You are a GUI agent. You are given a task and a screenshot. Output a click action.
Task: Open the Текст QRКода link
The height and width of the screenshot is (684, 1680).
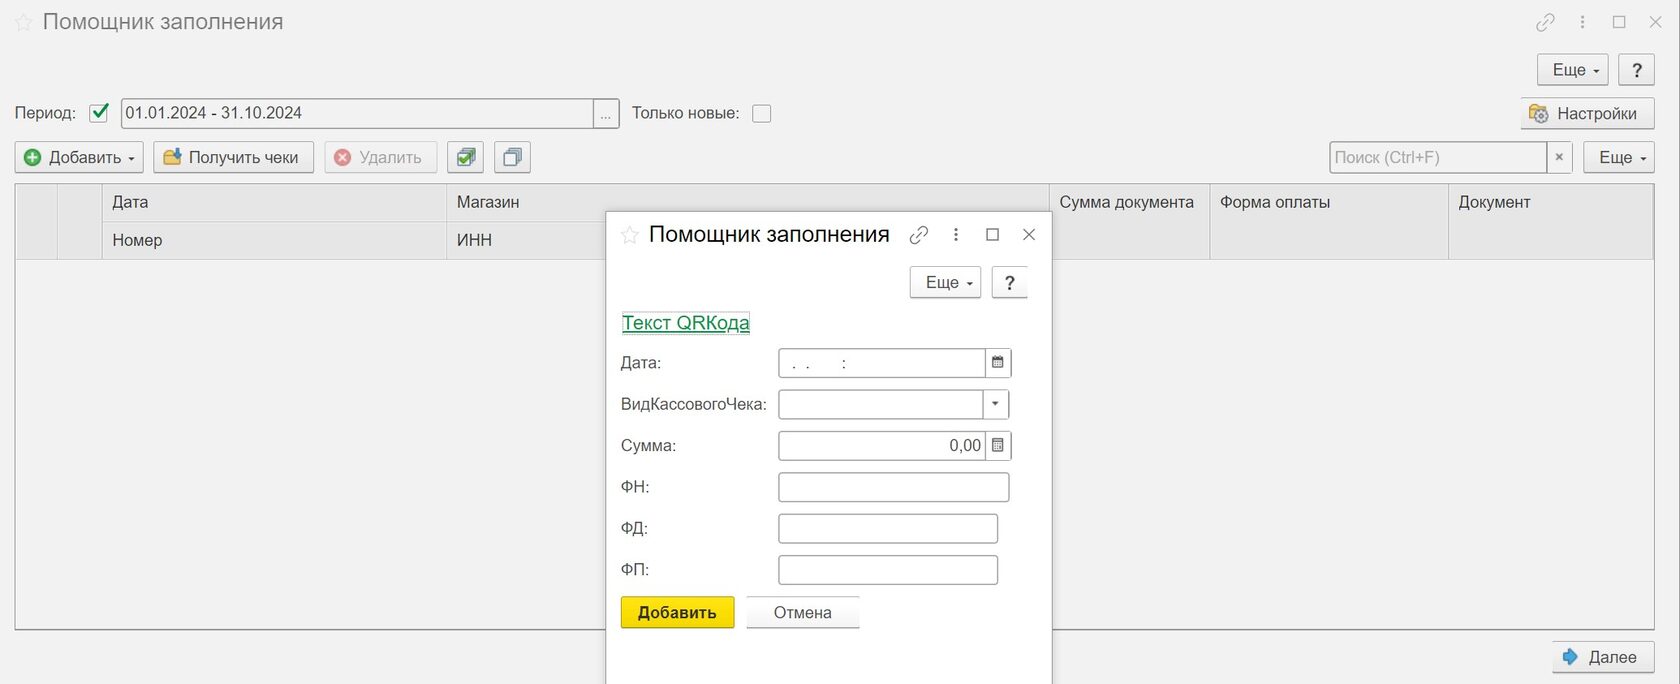pyautogui.click(x=685, y=323)
